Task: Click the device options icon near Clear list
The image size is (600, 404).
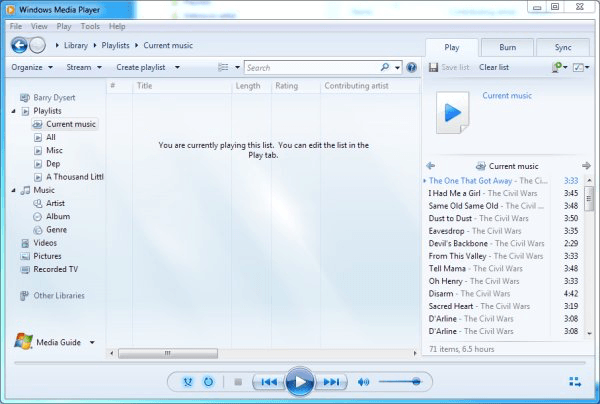Action: (x=557, y=67)
